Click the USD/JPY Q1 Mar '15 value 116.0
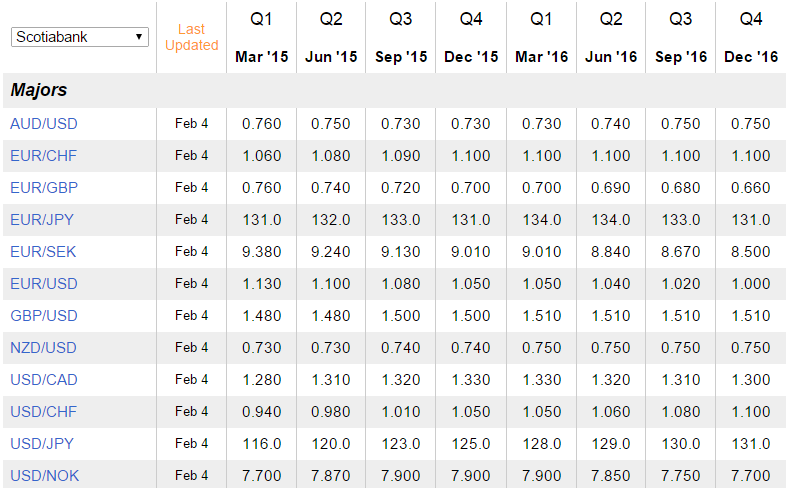Viewport: 792px width, 488px height. click(262, 444)
